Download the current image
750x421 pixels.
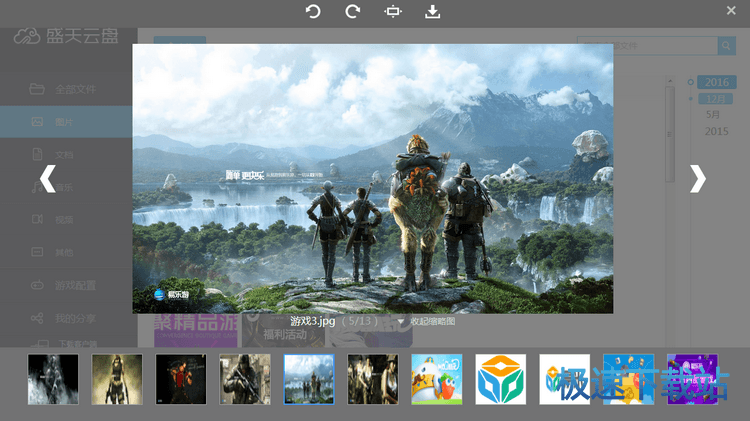(x=432, y=11)
